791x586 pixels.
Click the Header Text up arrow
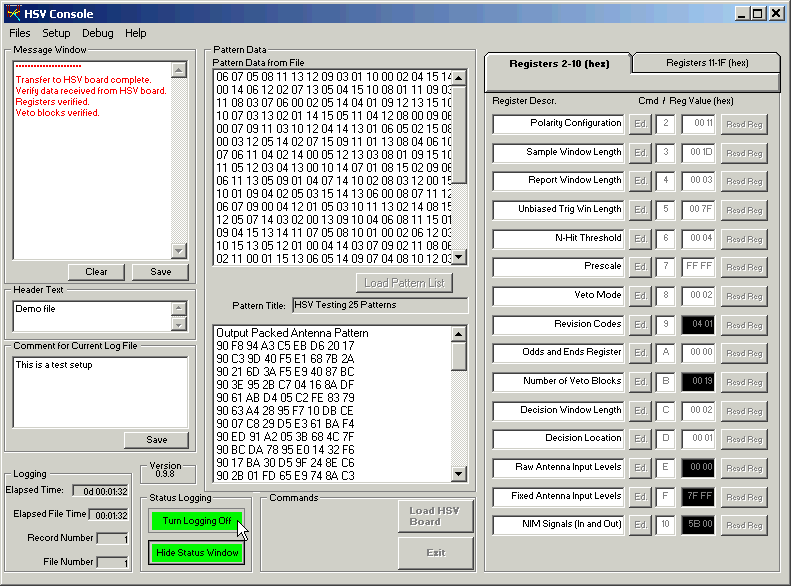179,309
